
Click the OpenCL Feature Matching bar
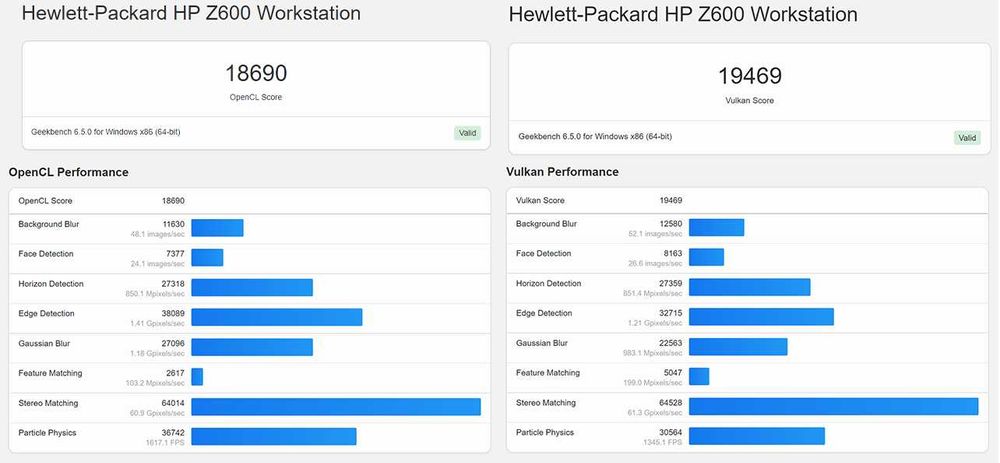197,376
